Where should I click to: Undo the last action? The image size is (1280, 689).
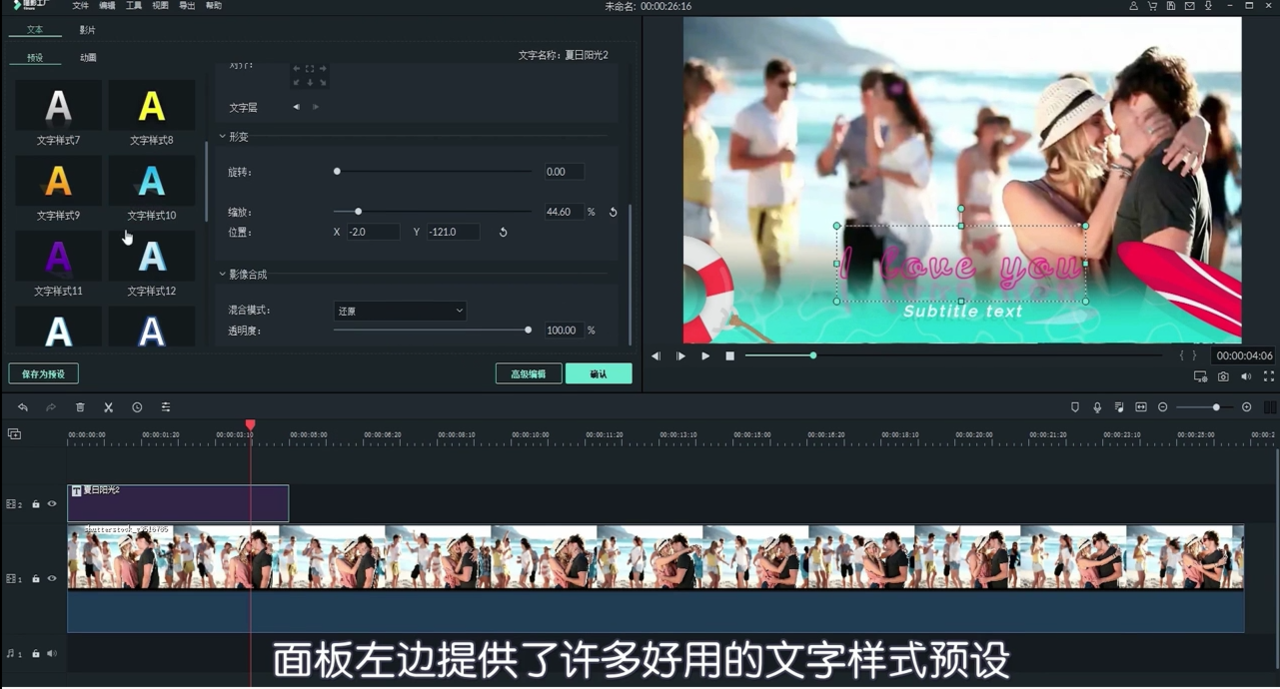(x=23, y=407)
